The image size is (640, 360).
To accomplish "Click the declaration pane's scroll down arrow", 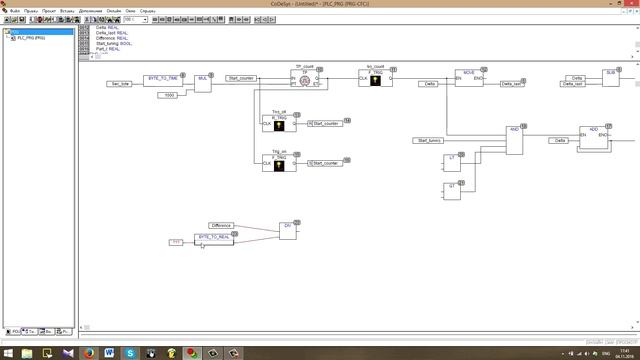I will click(x=637, y=52).
